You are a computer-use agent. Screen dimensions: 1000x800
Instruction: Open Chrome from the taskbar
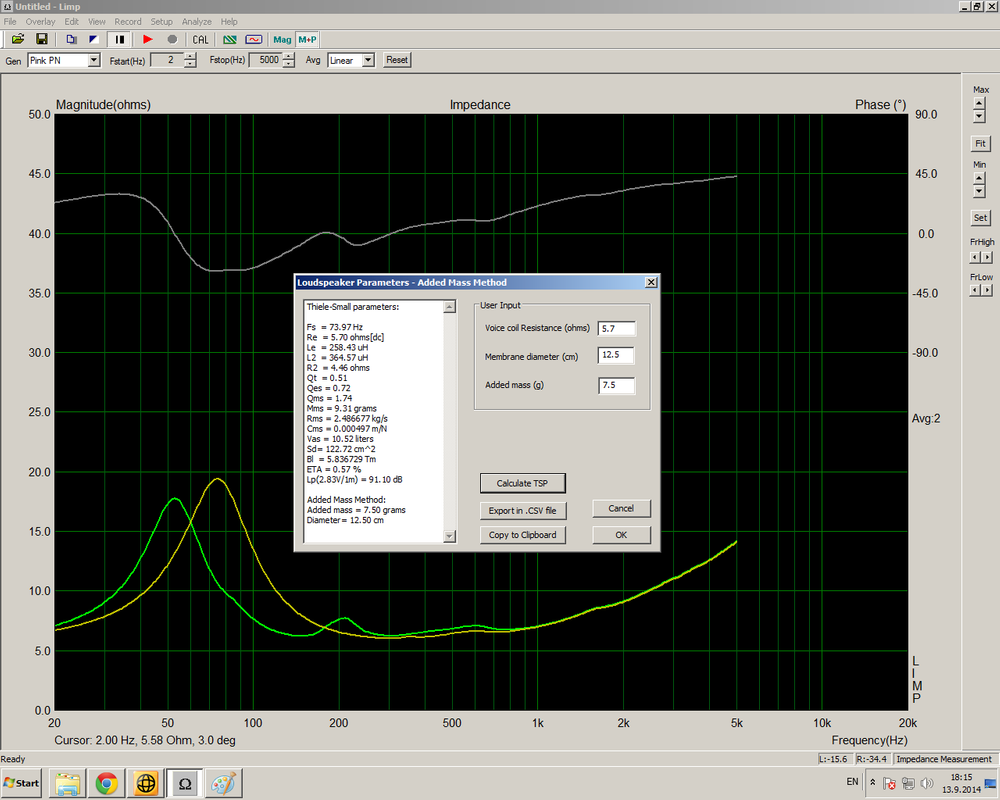pyautogui.click(x=107, y=783)
